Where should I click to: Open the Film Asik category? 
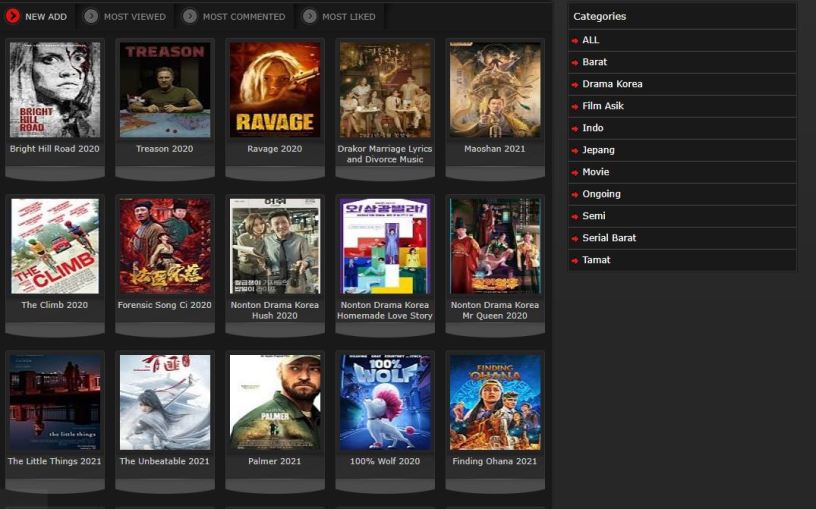click(x=682, y=106)
